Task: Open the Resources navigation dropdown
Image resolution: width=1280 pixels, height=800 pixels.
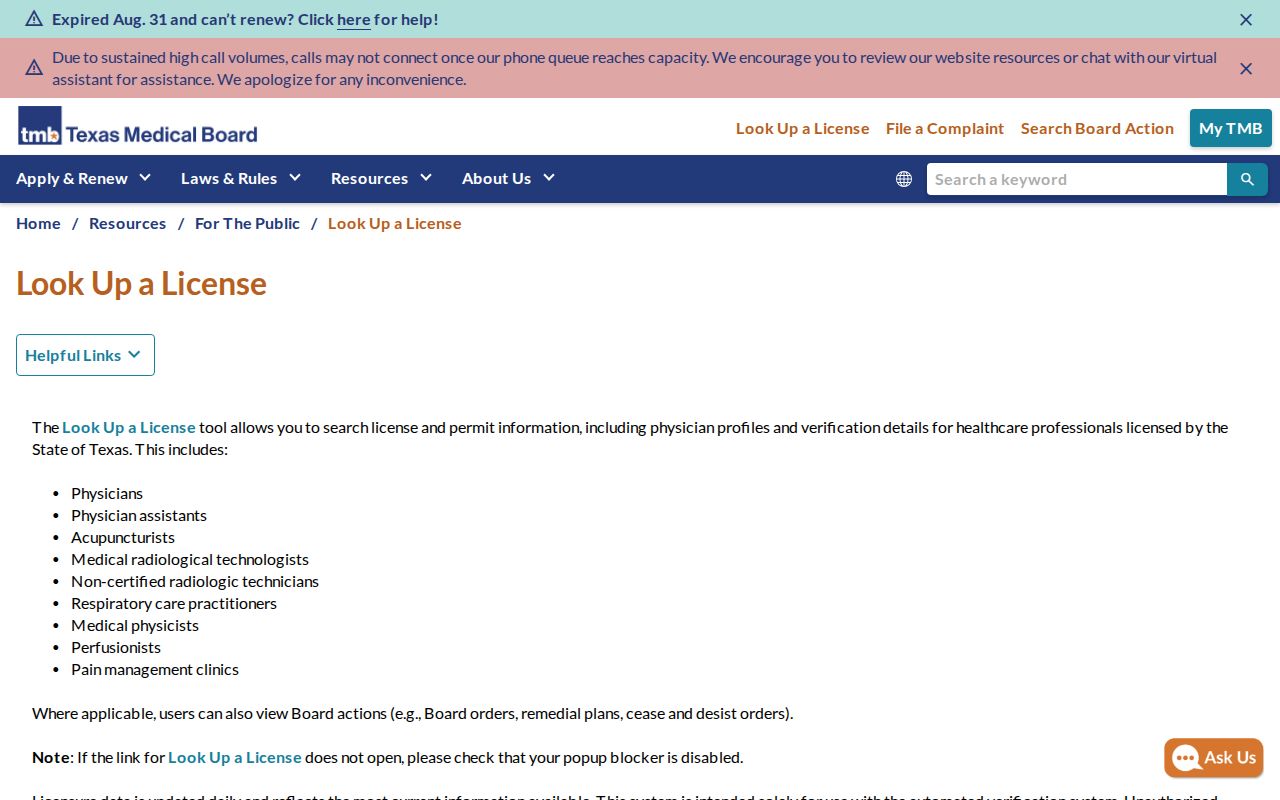Action: click(x=382, y=178)
